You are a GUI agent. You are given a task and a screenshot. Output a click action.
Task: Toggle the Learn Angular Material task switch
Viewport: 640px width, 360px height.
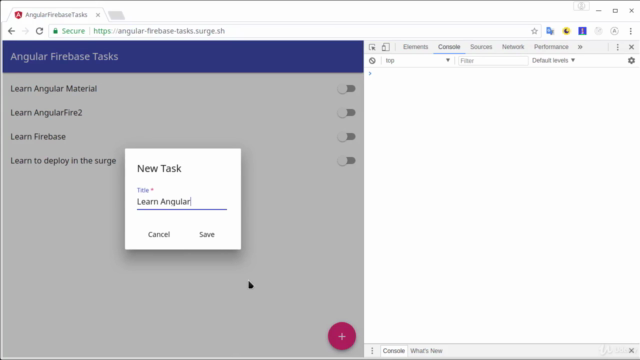(x=347, y=89)
